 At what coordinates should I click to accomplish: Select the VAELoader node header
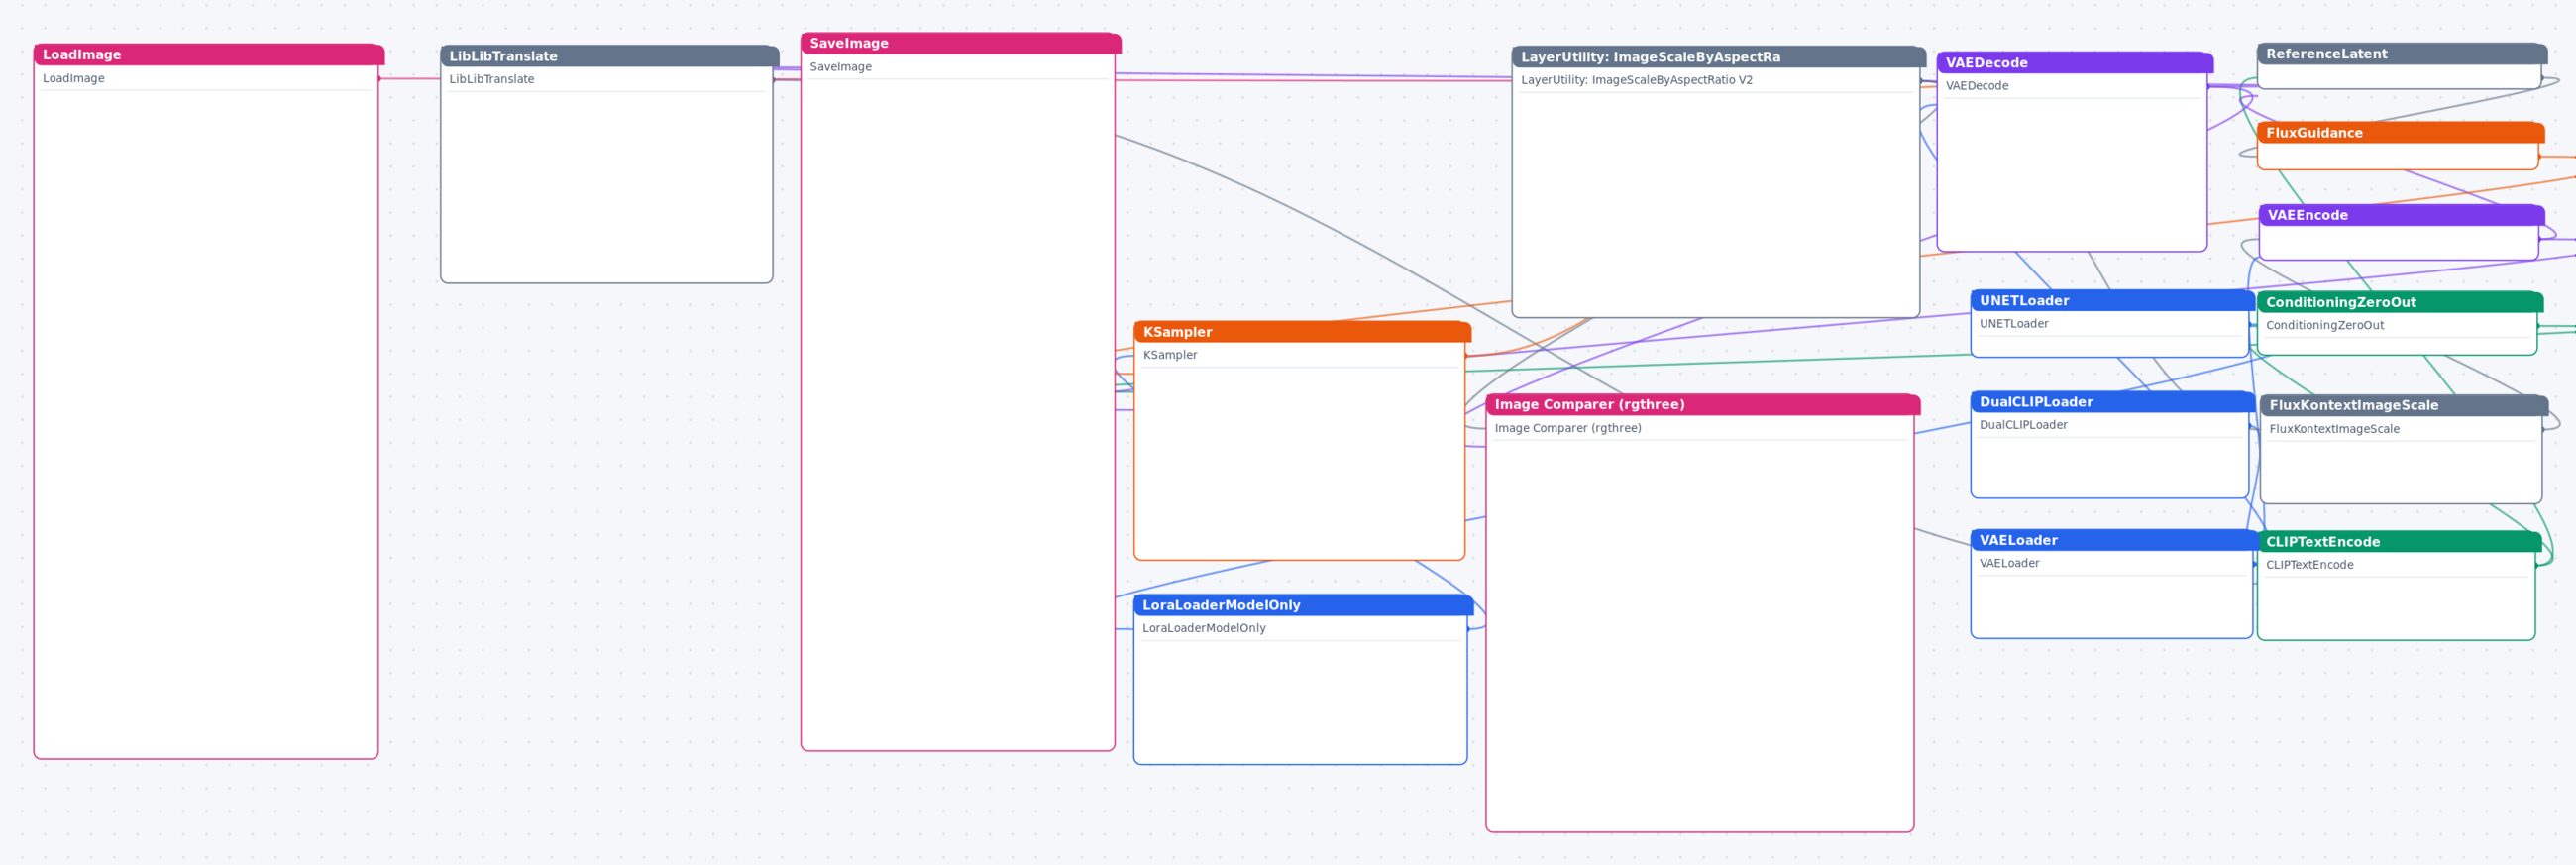2114,540
